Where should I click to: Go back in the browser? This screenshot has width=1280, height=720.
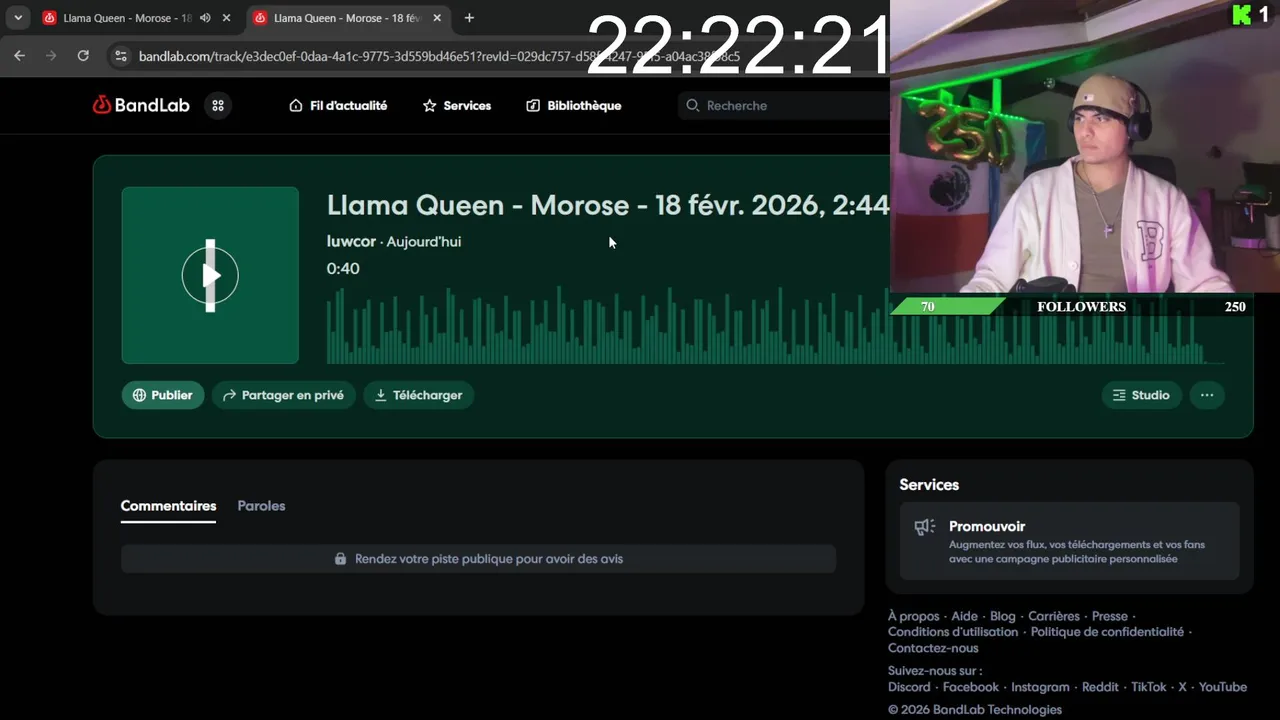pyautogui.click(x=19, y=56)
